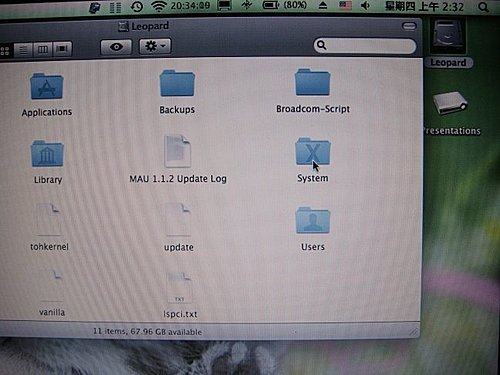Click the battery 80% status item

pyautogui.click(x=285, y=5)
